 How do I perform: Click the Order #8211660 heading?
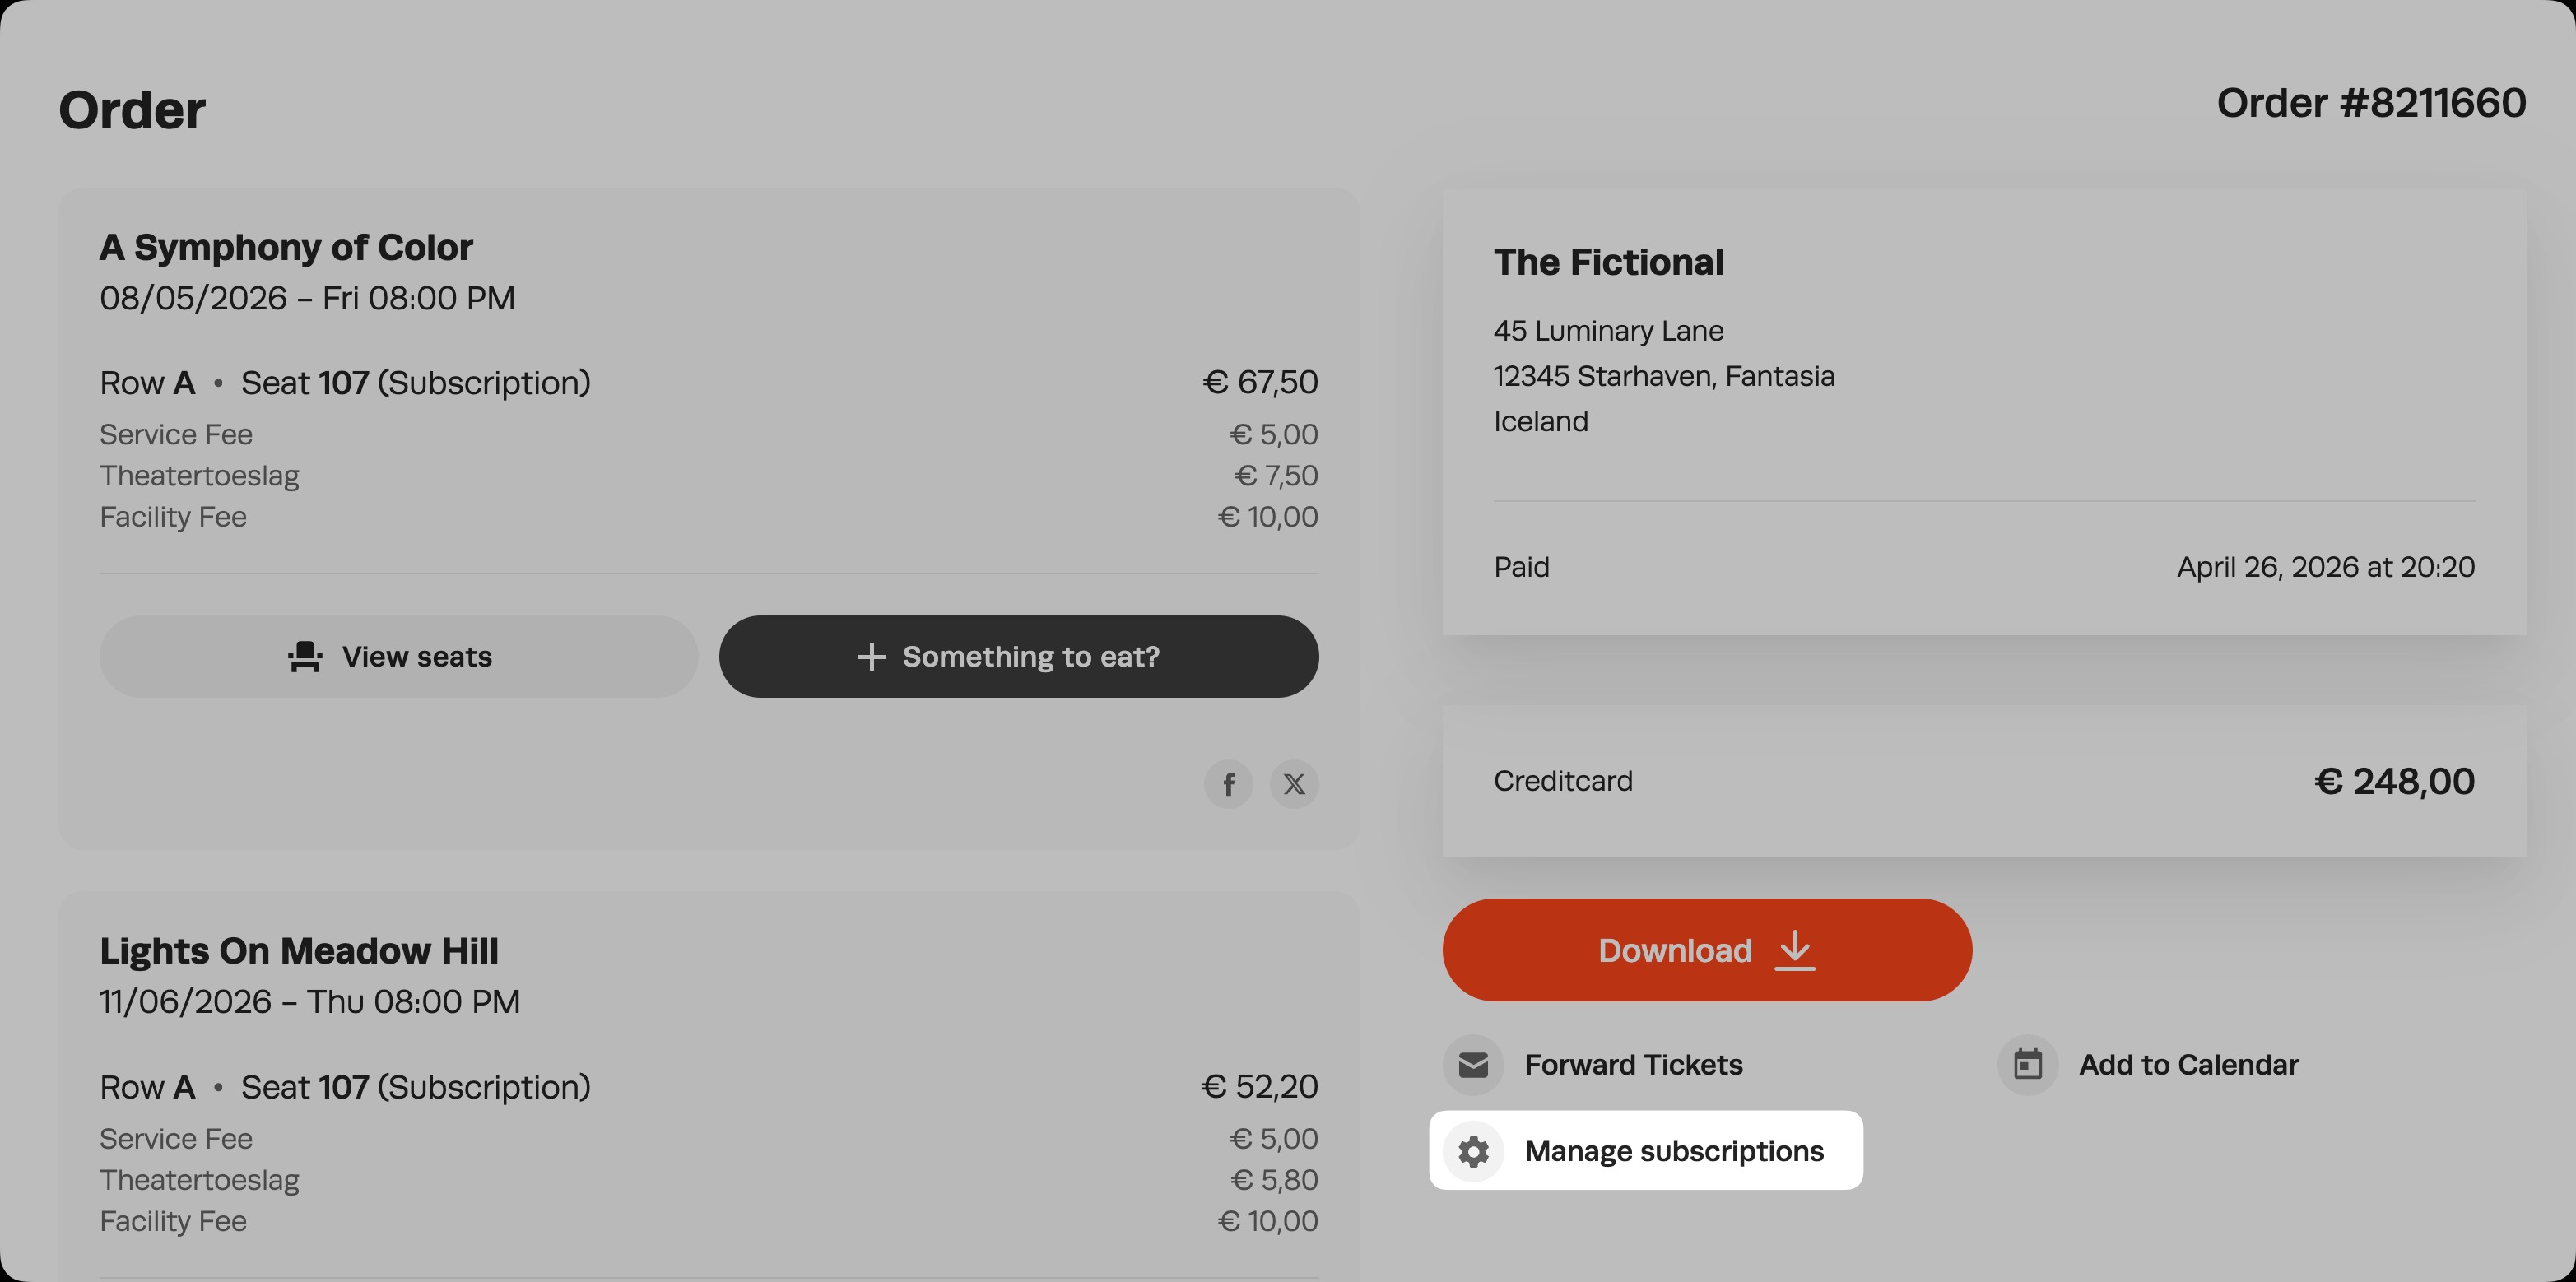click(x=2371, y=103)
